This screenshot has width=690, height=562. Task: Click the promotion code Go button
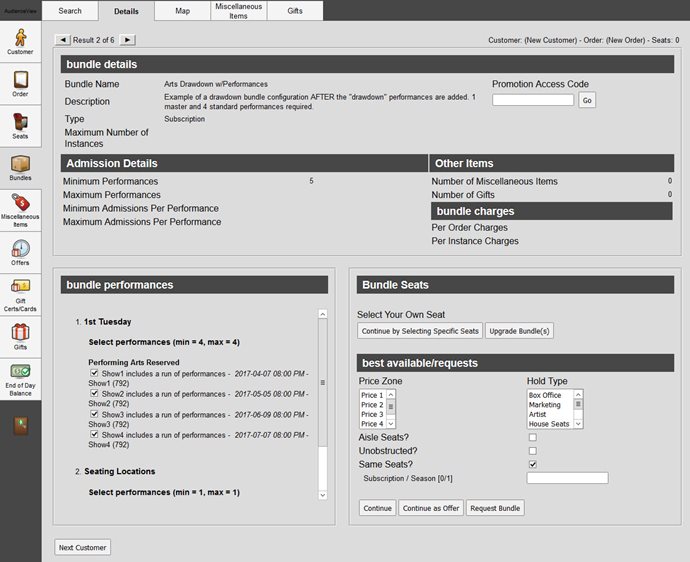tap(587, 100)
